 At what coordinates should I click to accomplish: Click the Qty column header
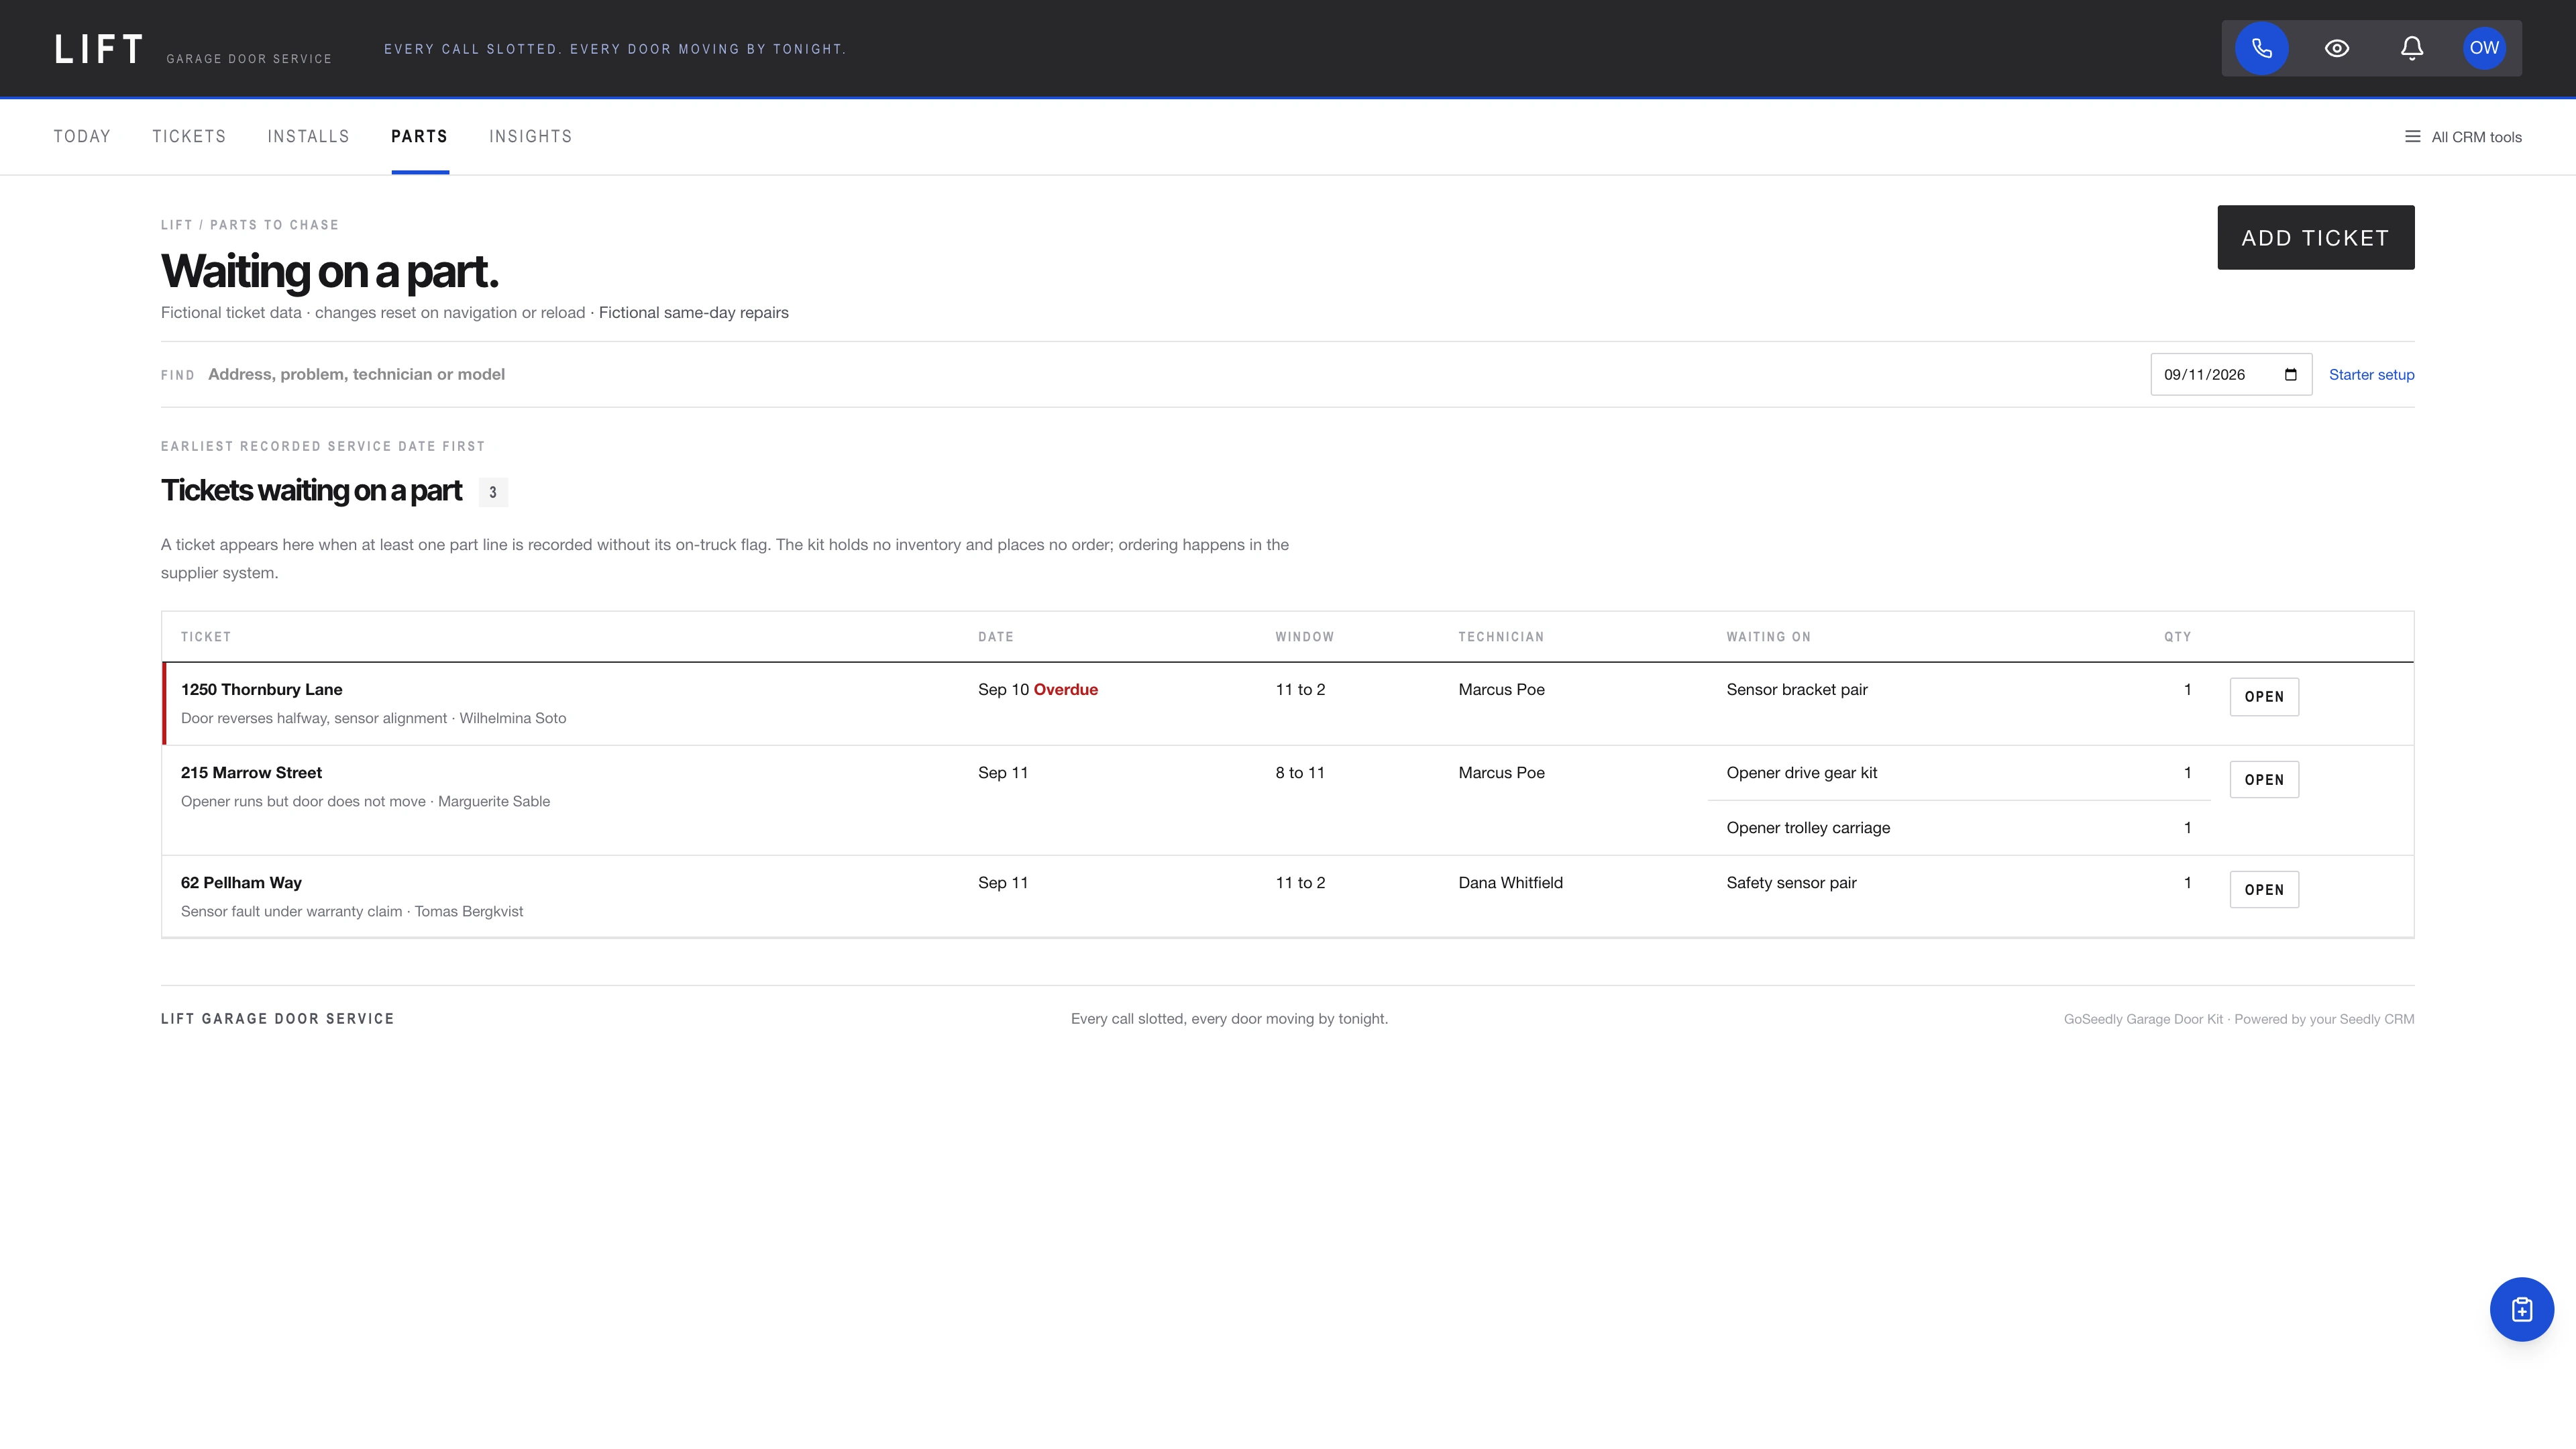2177,637
